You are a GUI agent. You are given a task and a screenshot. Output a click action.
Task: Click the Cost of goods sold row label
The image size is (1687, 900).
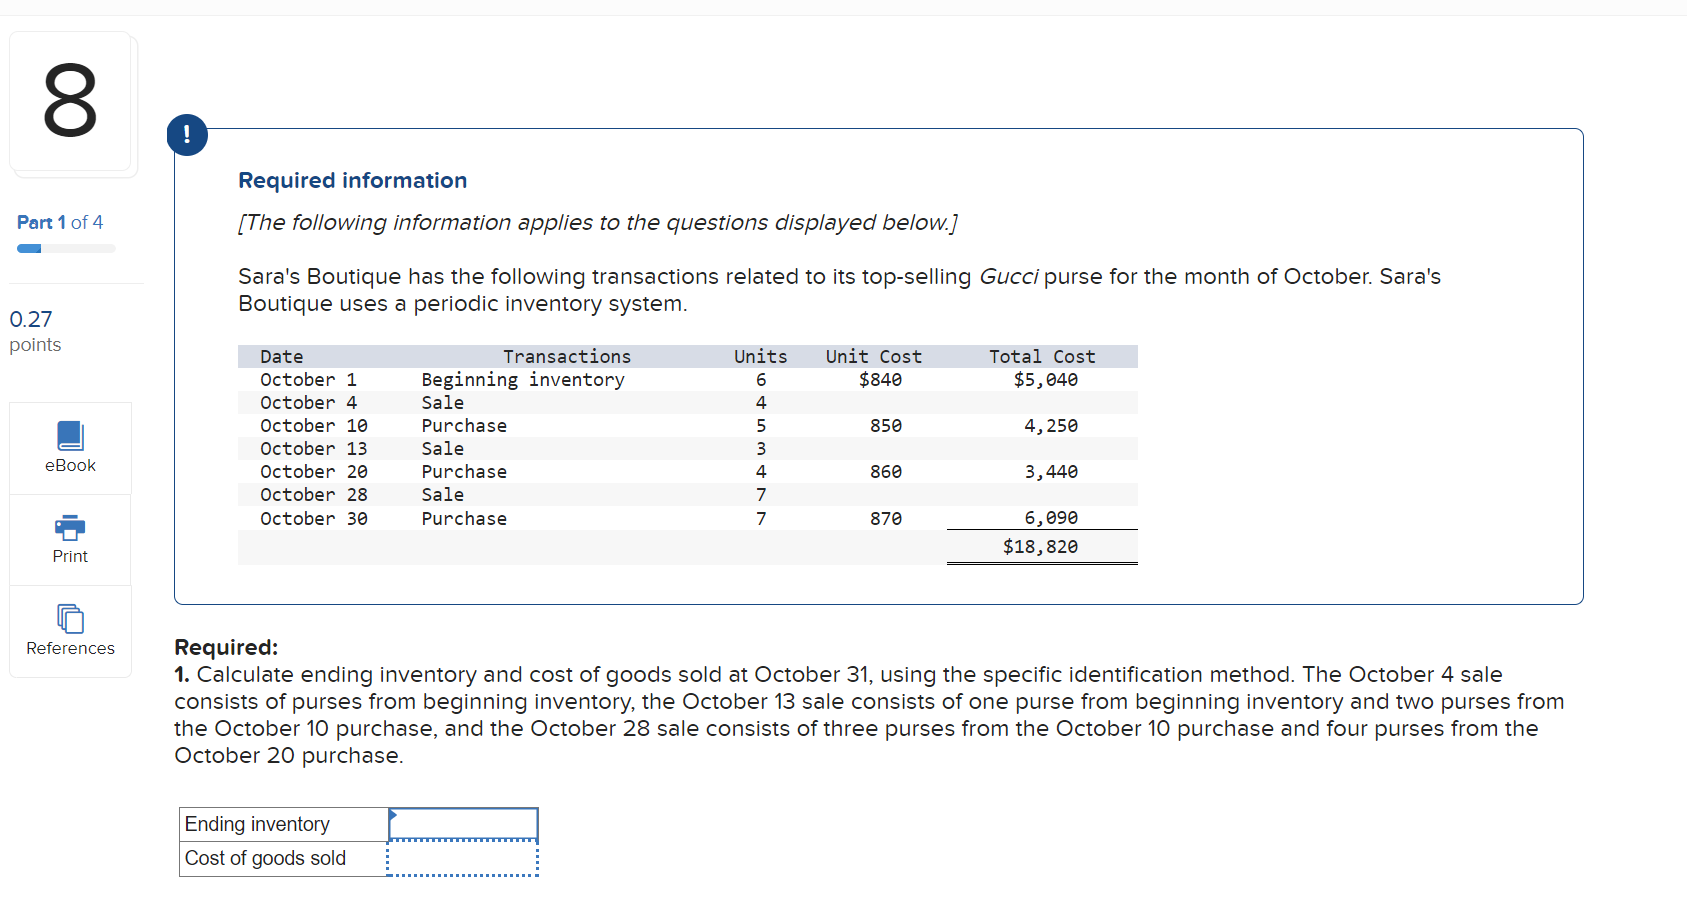point(265,858)
